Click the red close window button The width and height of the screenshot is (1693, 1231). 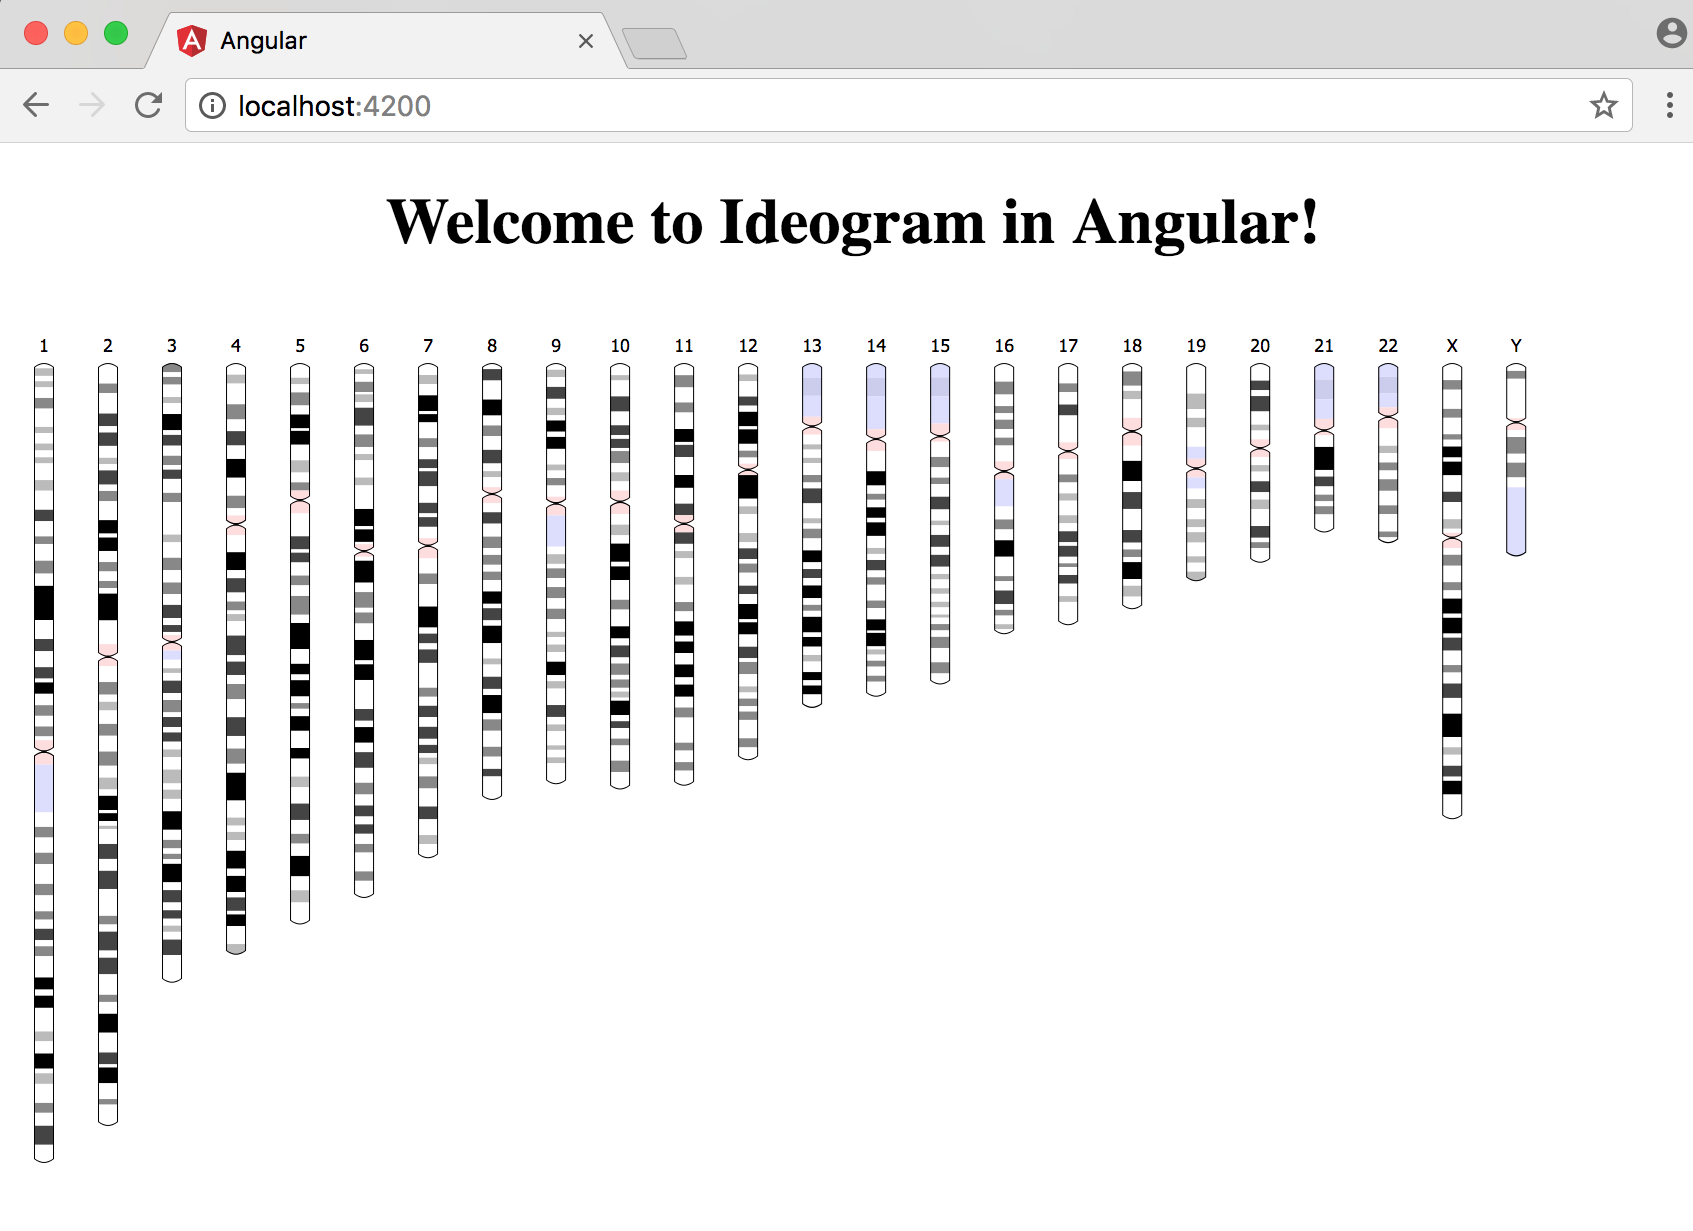coord(36,34)
